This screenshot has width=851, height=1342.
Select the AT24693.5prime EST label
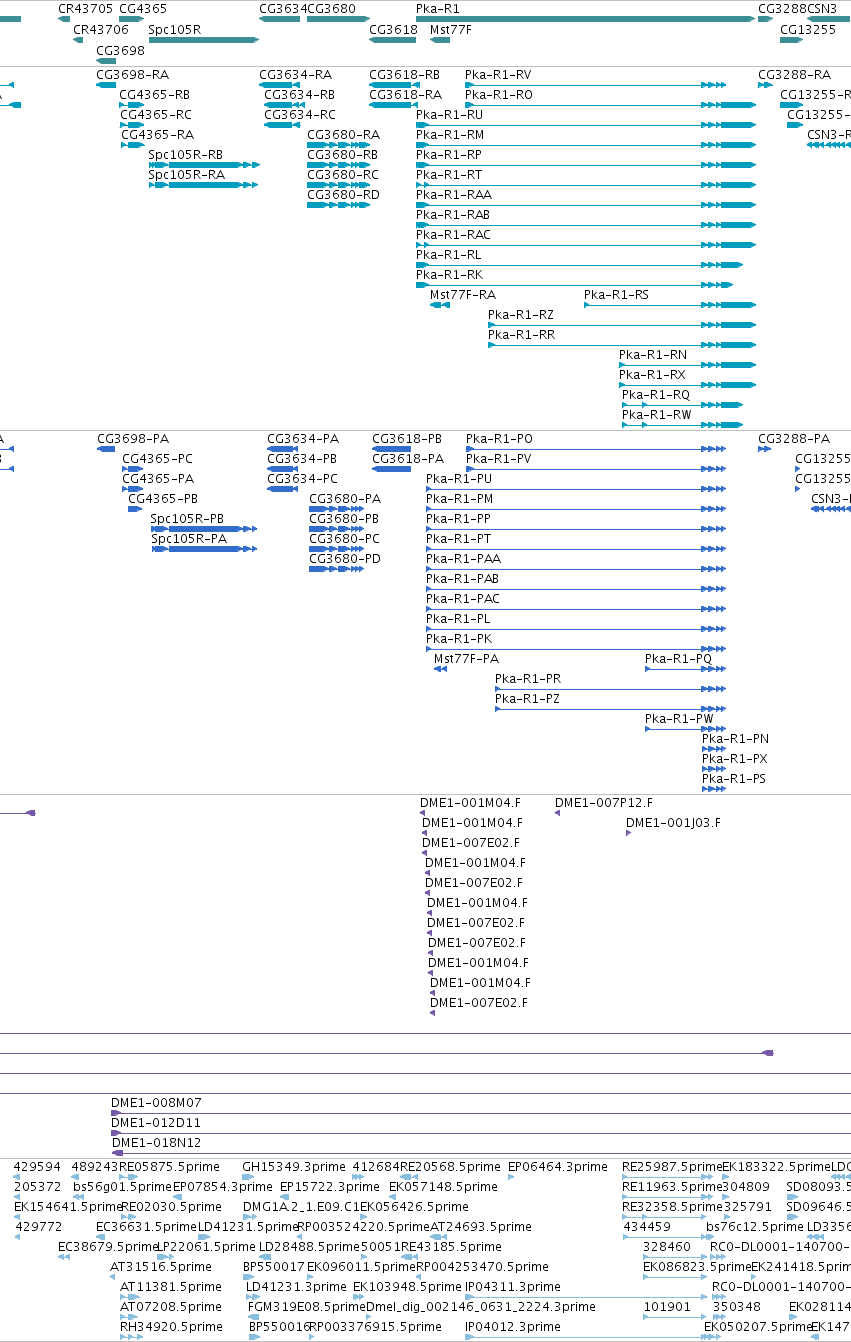[481, 1226]
